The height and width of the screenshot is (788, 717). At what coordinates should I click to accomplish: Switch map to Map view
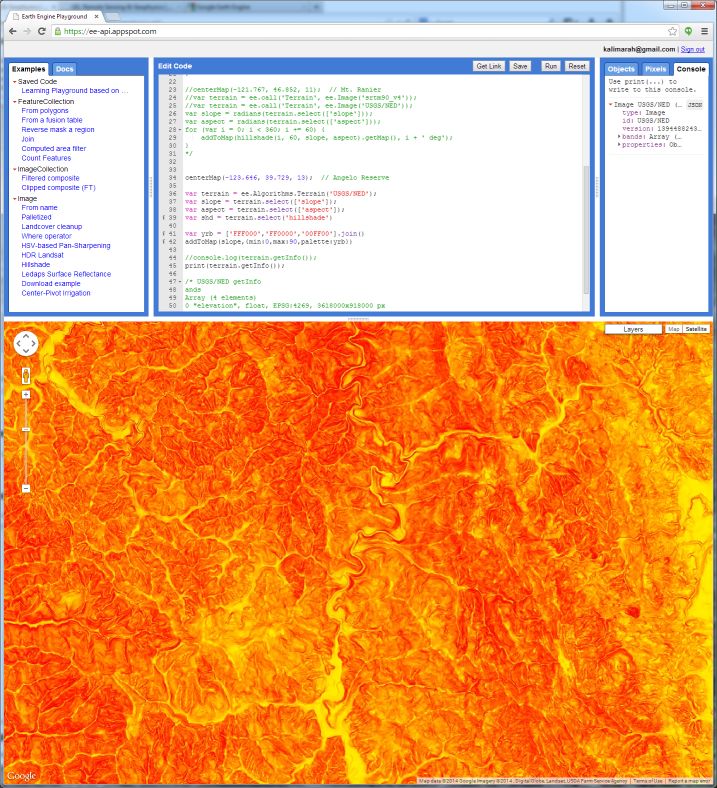pyautogui.click(x=673, y=329)
